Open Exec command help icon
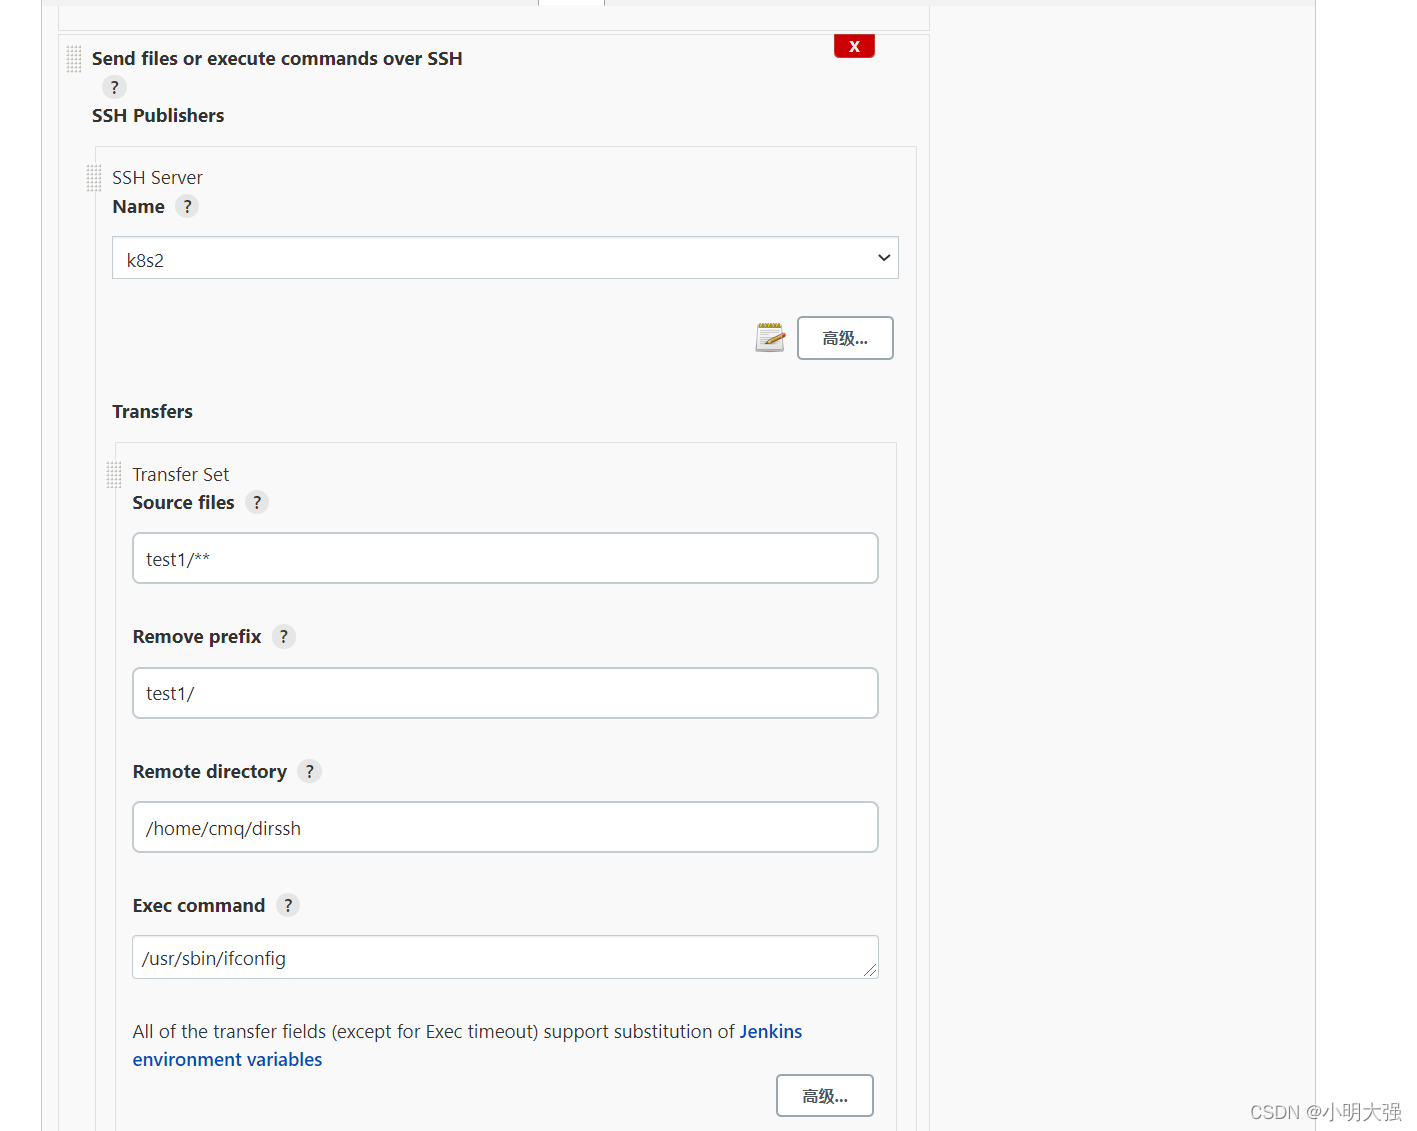The image size is (1417, 1131). pos(288,906)
